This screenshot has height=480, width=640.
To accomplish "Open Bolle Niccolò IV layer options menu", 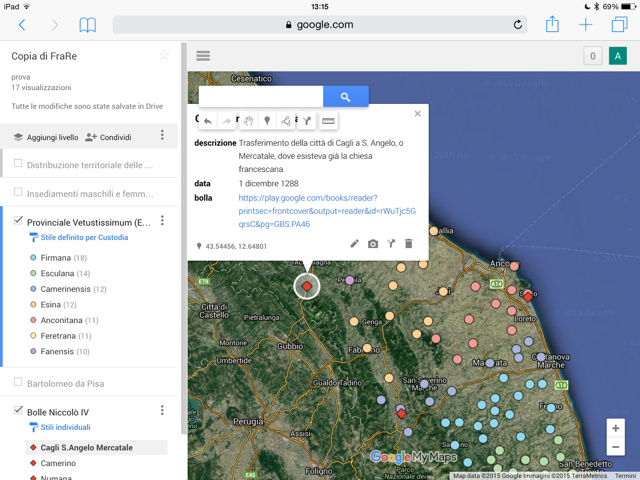I will point(162,410).
